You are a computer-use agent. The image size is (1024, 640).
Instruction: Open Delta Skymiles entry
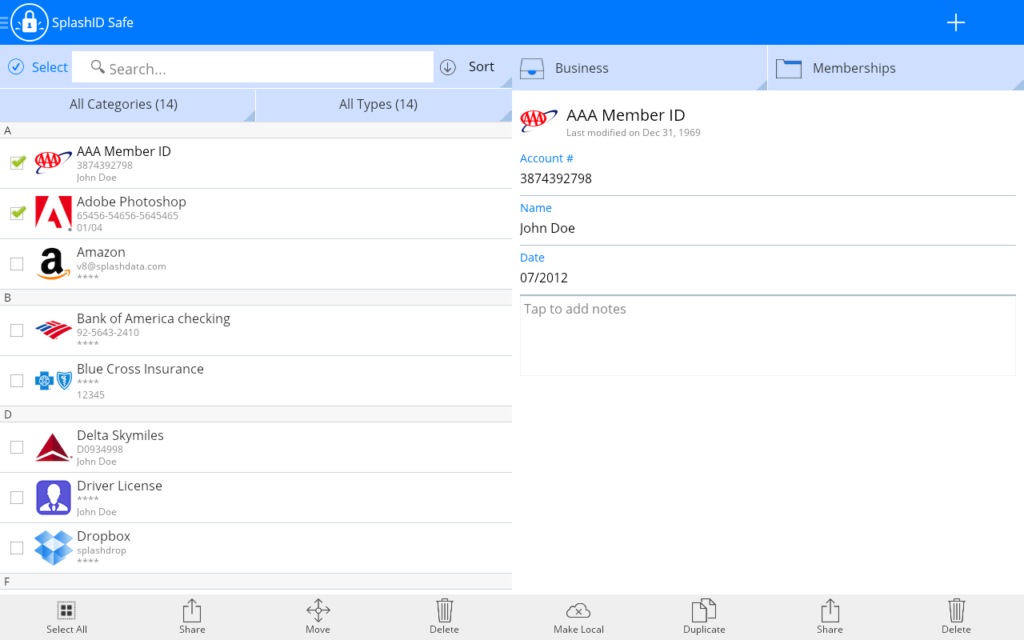[x=256, y=447]
